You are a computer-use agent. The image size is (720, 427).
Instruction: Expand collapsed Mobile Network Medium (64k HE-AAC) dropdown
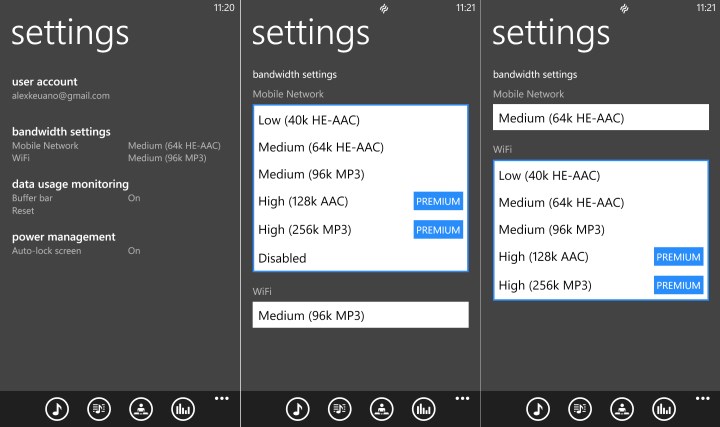[x=600, y=118]
